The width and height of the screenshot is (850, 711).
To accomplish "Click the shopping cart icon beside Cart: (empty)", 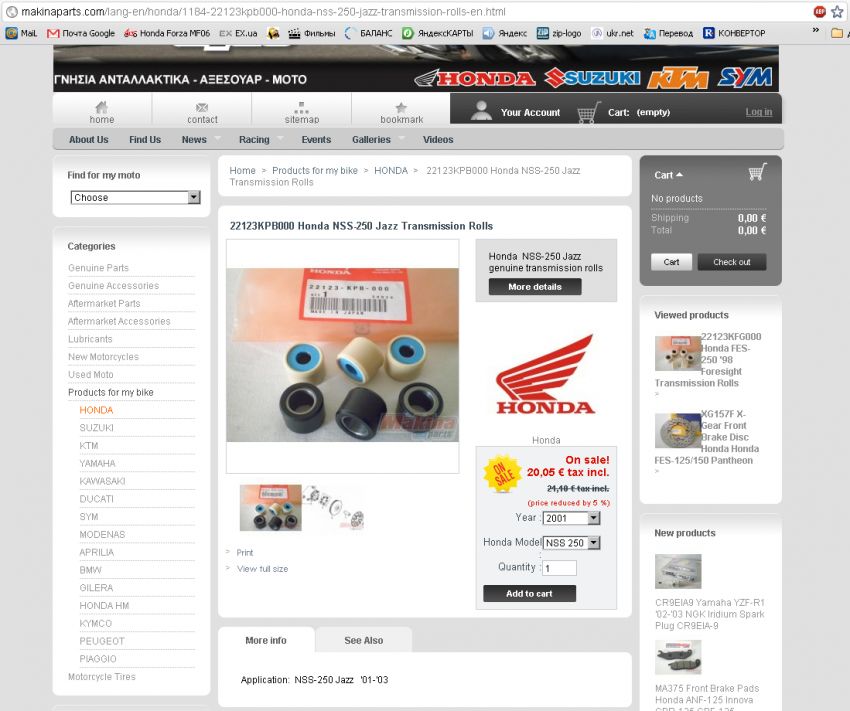I will (589, 112).
